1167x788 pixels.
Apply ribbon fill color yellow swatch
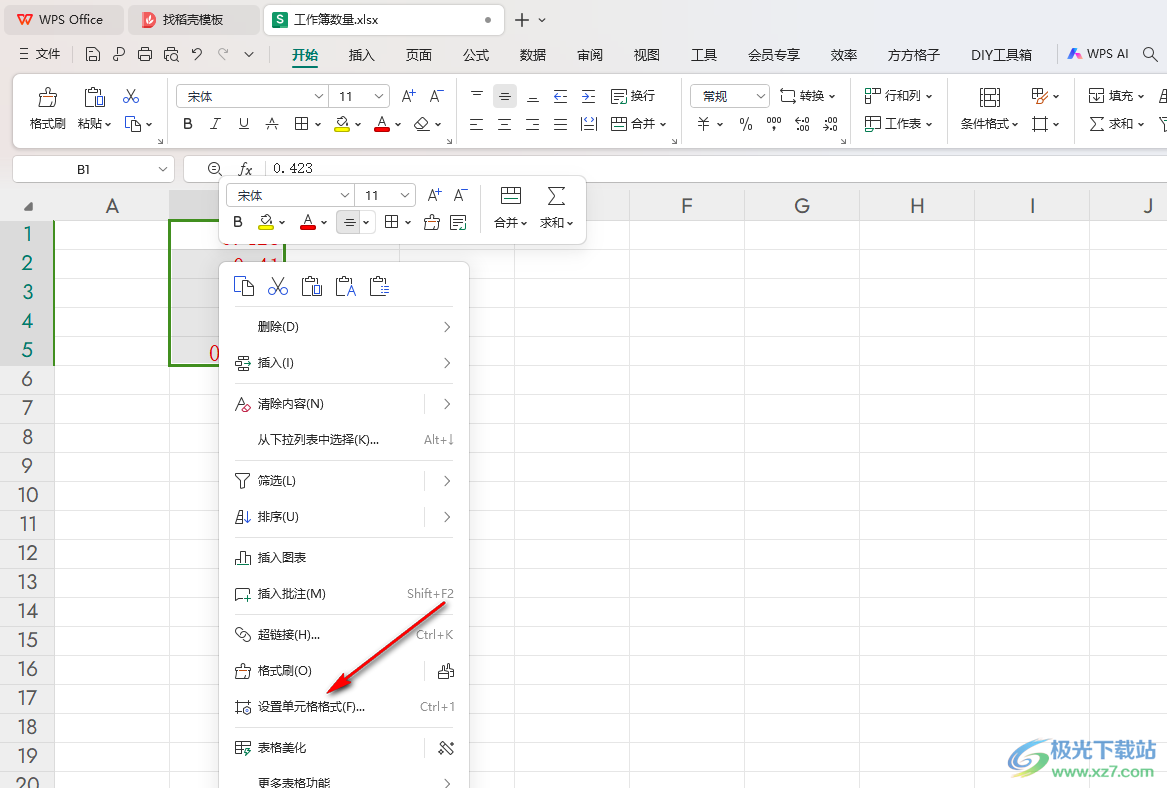(342, 124)
